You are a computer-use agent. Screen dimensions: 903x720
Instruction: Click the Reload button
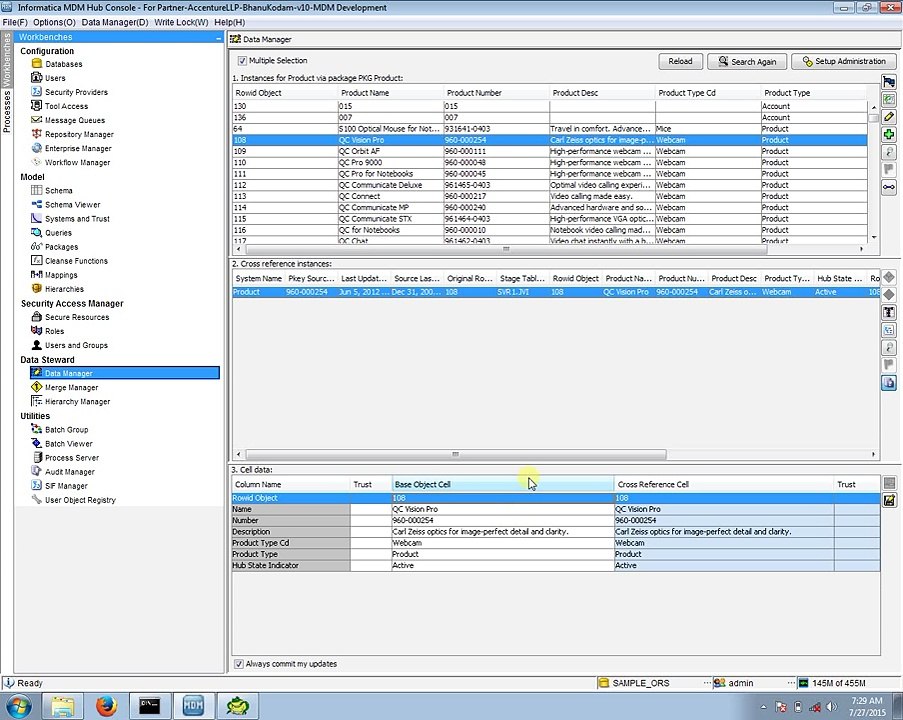tap(680, 61)
